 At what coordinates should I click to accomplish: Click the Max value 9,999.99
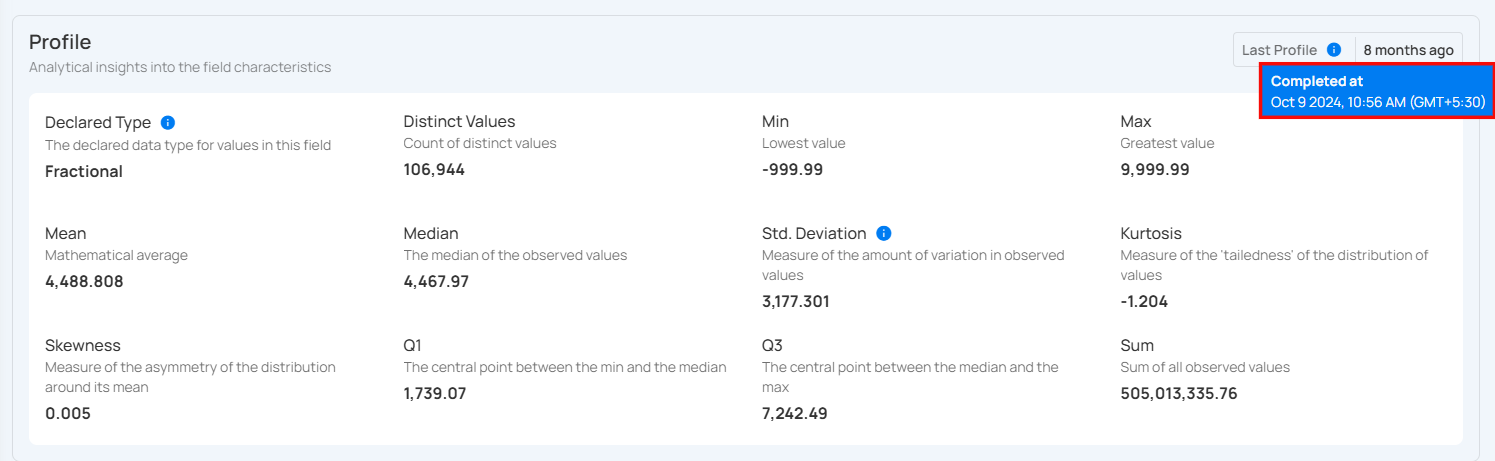(1155, 170)
